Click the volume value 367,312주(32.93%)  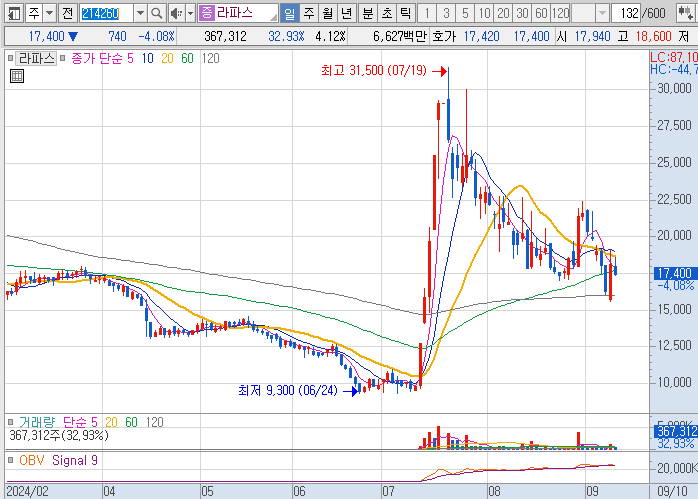59,435
